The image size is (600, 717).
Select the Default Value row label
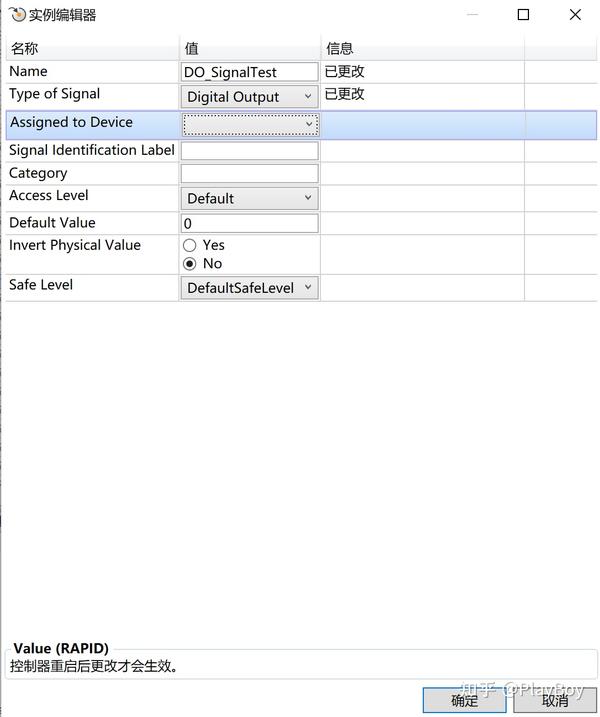tap(52, 223)
